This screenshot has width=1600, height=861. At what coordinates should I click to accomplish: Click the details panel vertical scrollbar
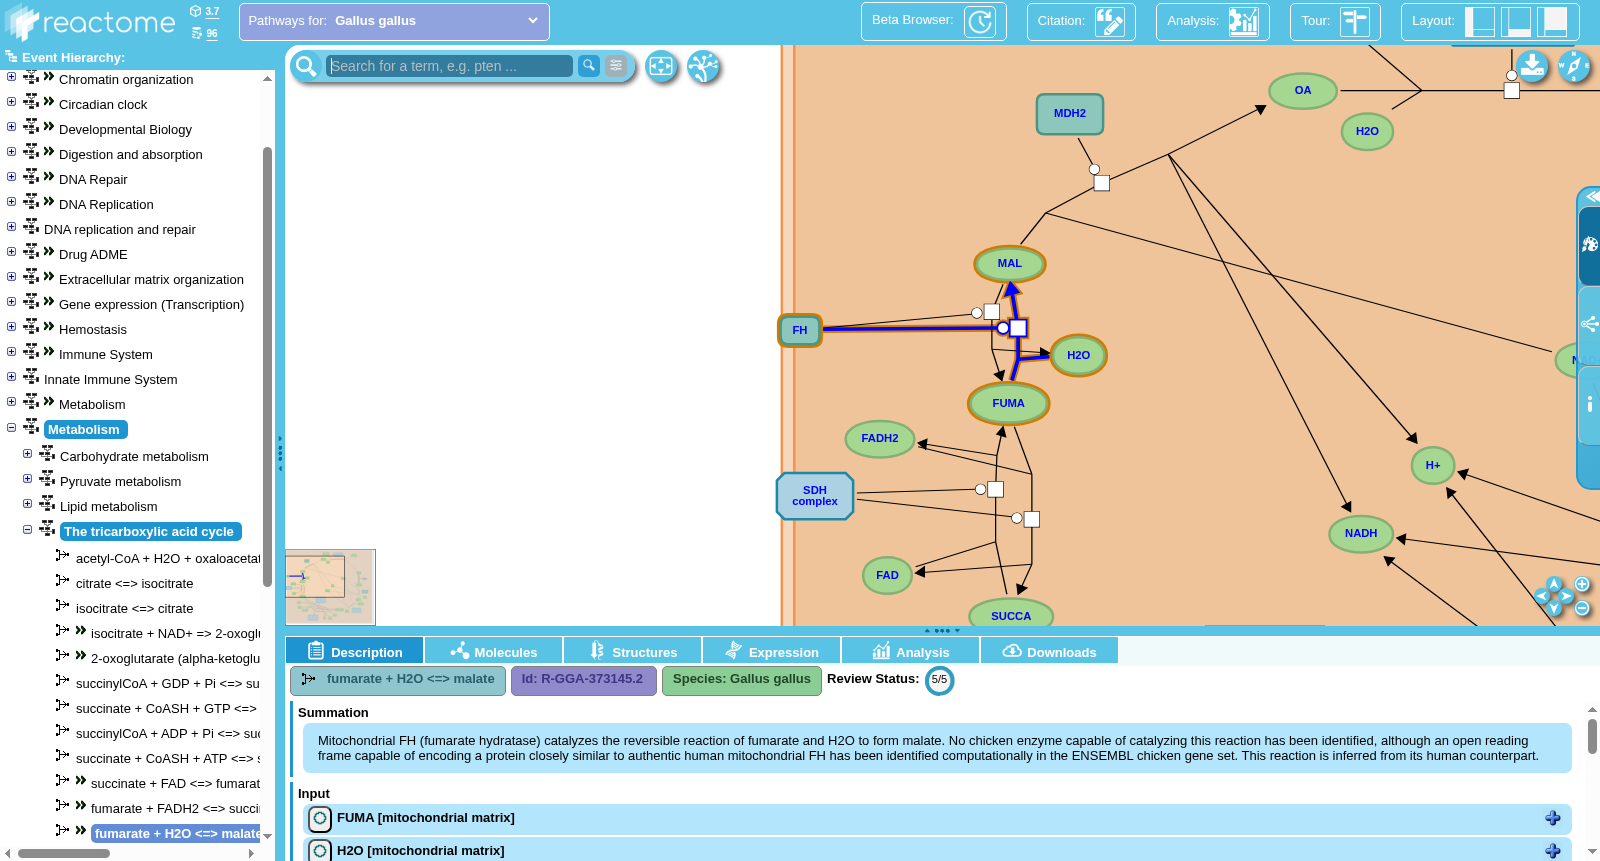pos(1592,736)
